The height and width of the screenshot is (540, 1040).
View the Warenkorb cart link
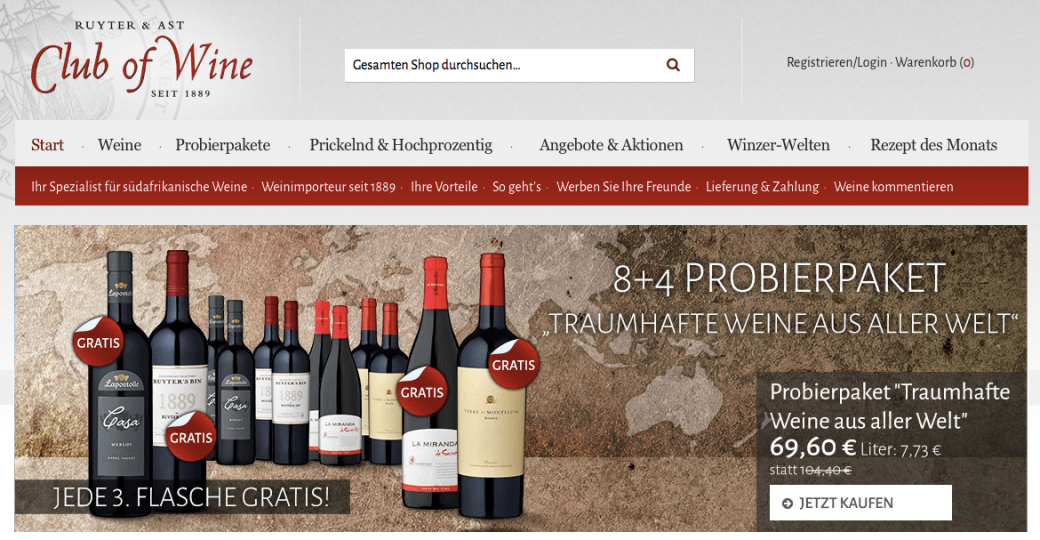935,62
